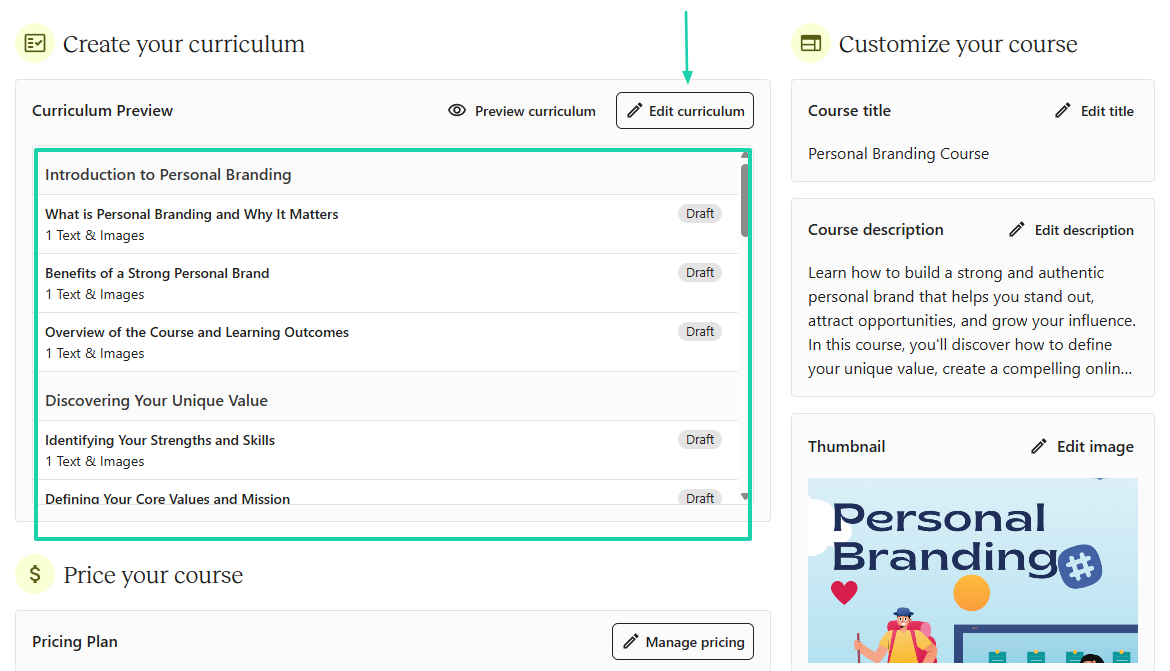Viewport: 1170px width, 671px height.
Task: Click Draft badge on Defining Your Core Values lesson
Action: (700, 498)
